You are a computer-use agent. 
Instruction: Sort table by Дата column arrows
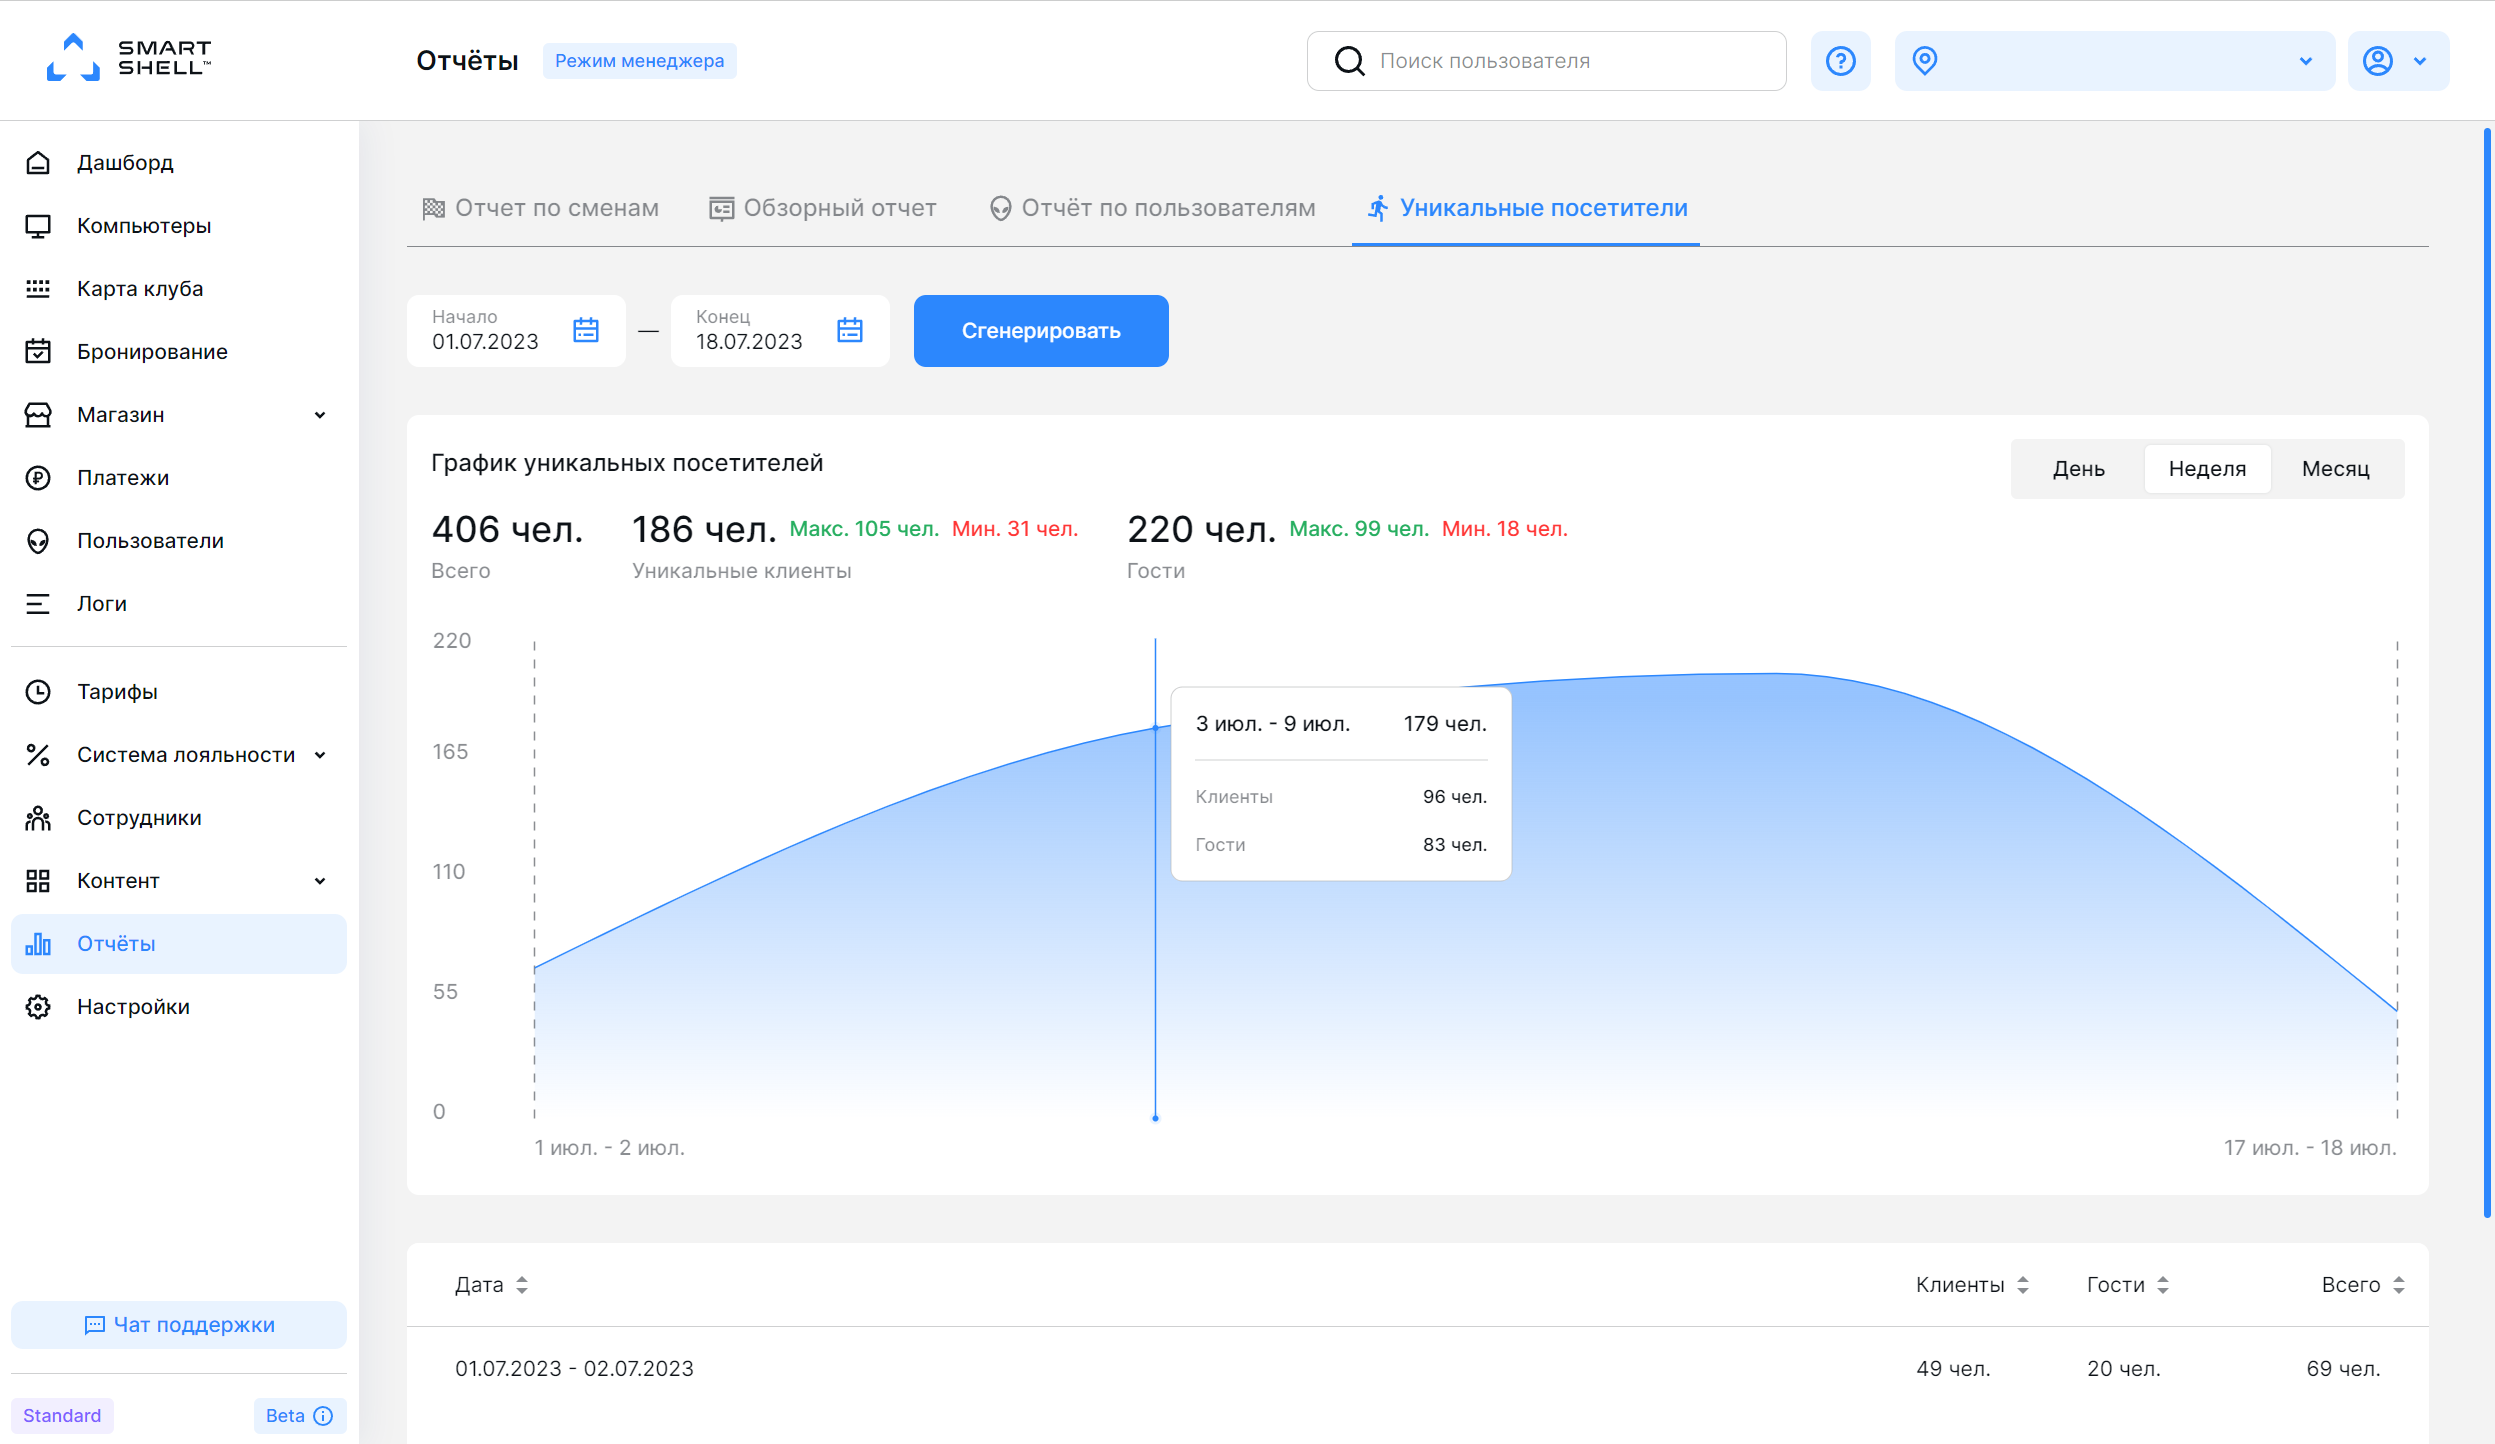click(x=522, y=1285)
